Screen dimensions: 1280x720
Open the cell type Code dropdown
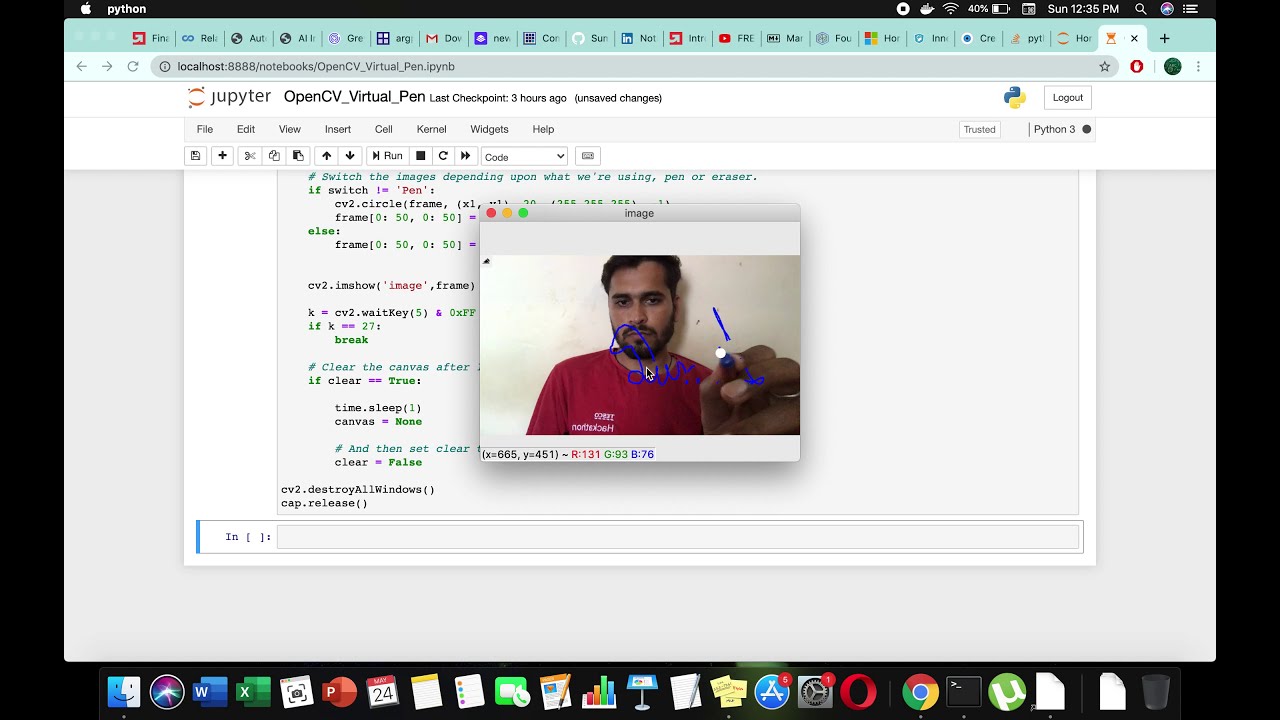pyautogui.click(x=525, y=157)
